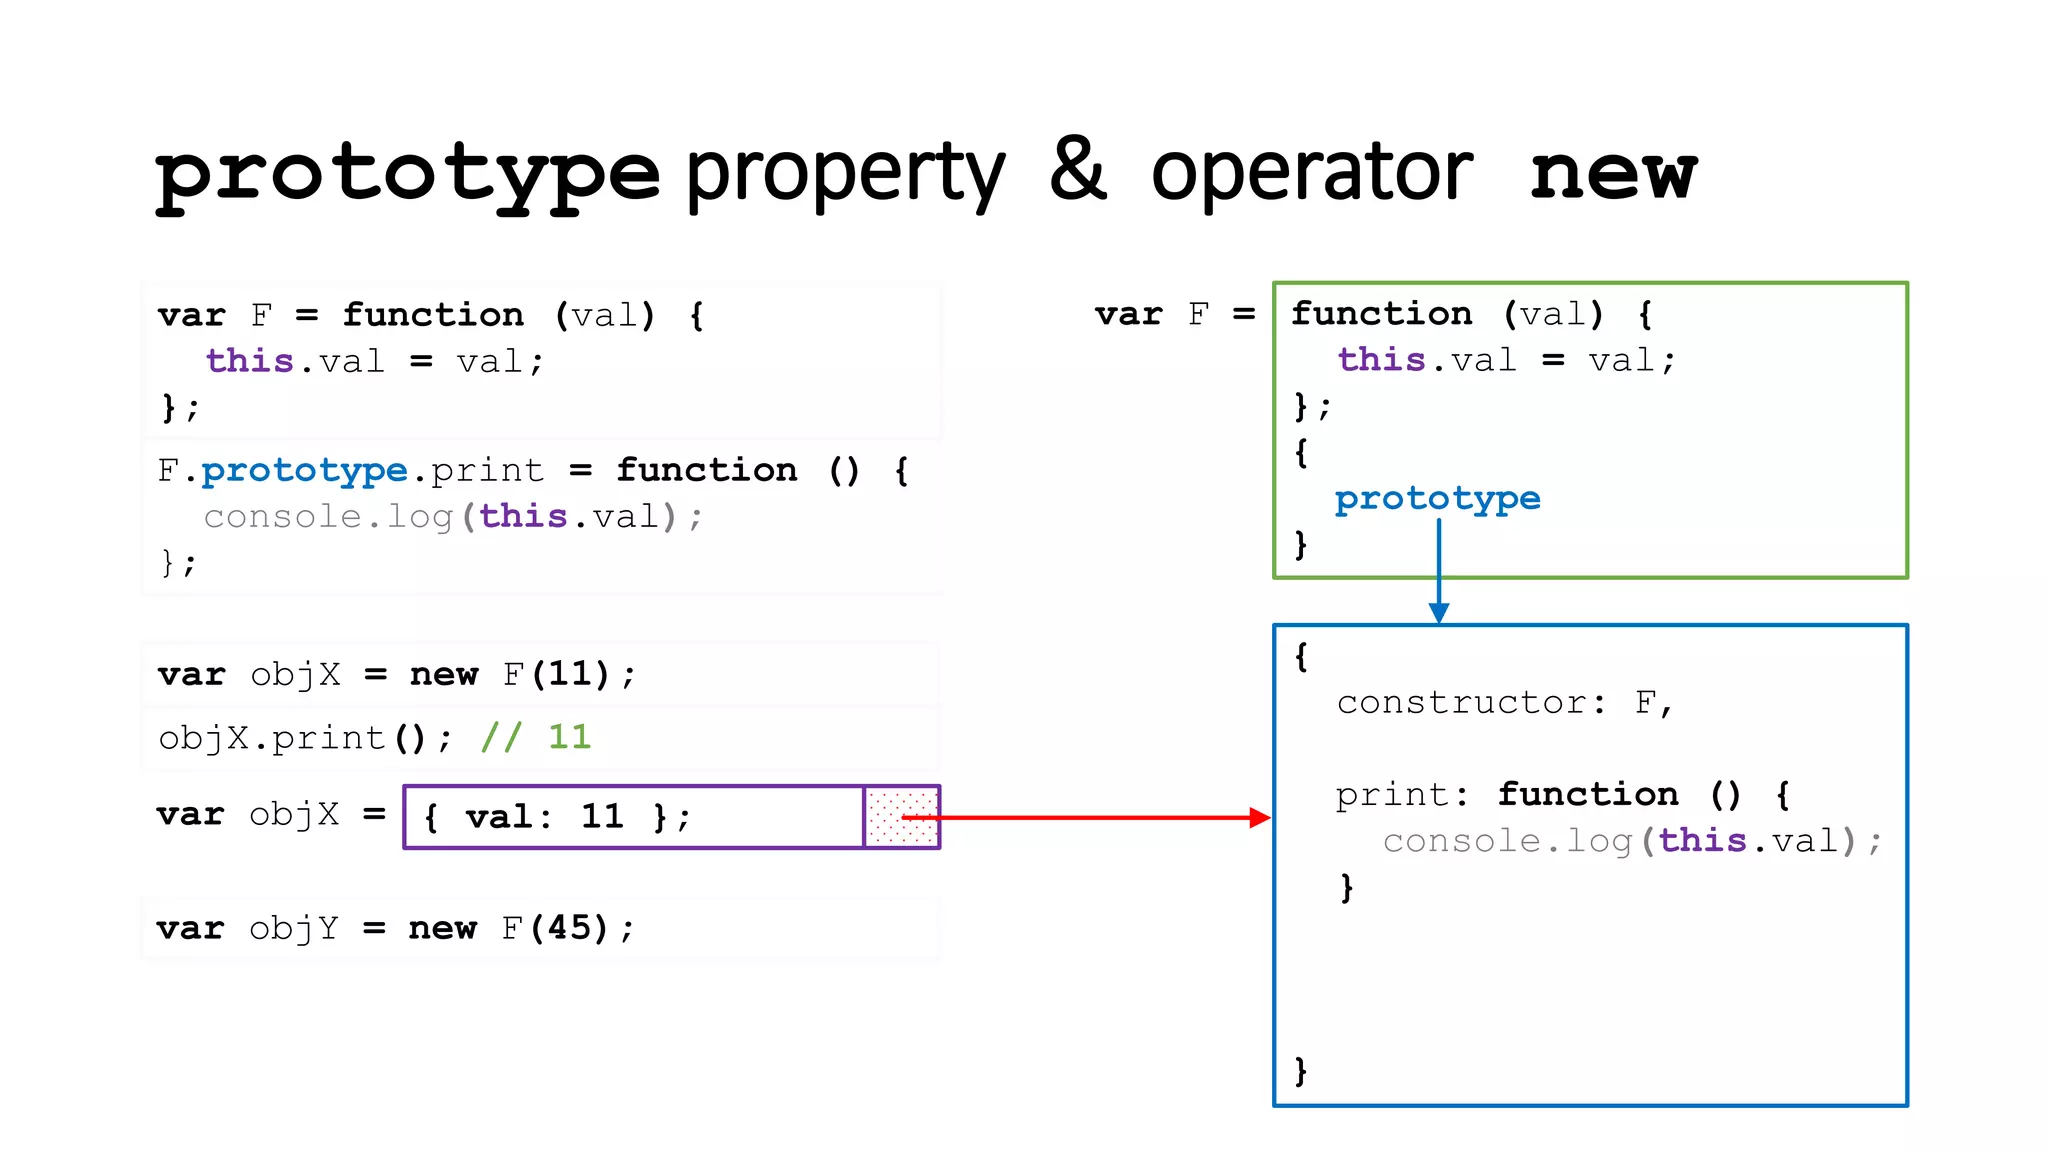Click blue 'prototype' in F.prototype.print
The image size is (2048, 1152).
pos(304,470)
